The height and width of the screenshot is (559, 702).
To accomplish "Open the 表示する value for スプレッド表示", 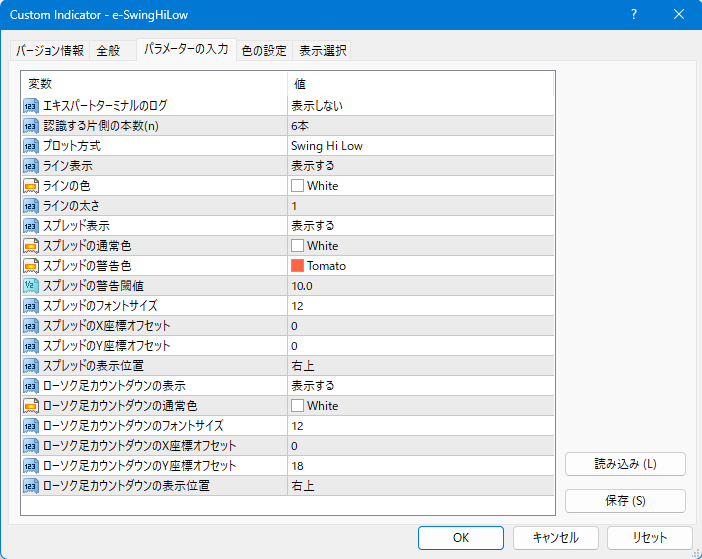I will 420,226.
